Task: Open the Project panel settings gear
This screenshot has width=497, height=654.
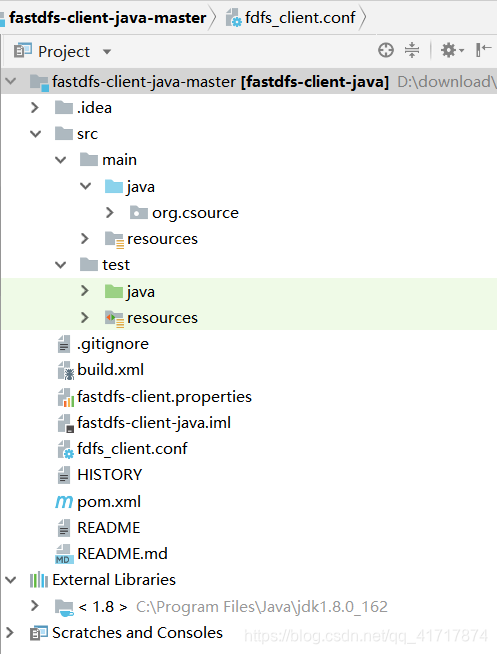Action: click(452, 50)
